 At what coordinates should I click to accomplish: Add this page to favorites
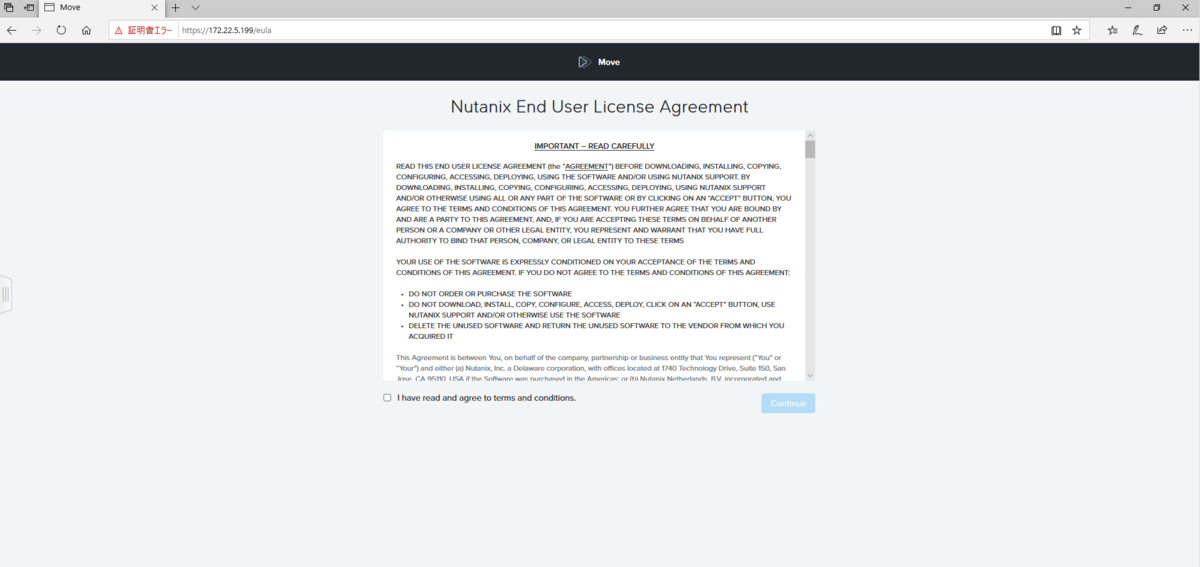[1077, 30]
